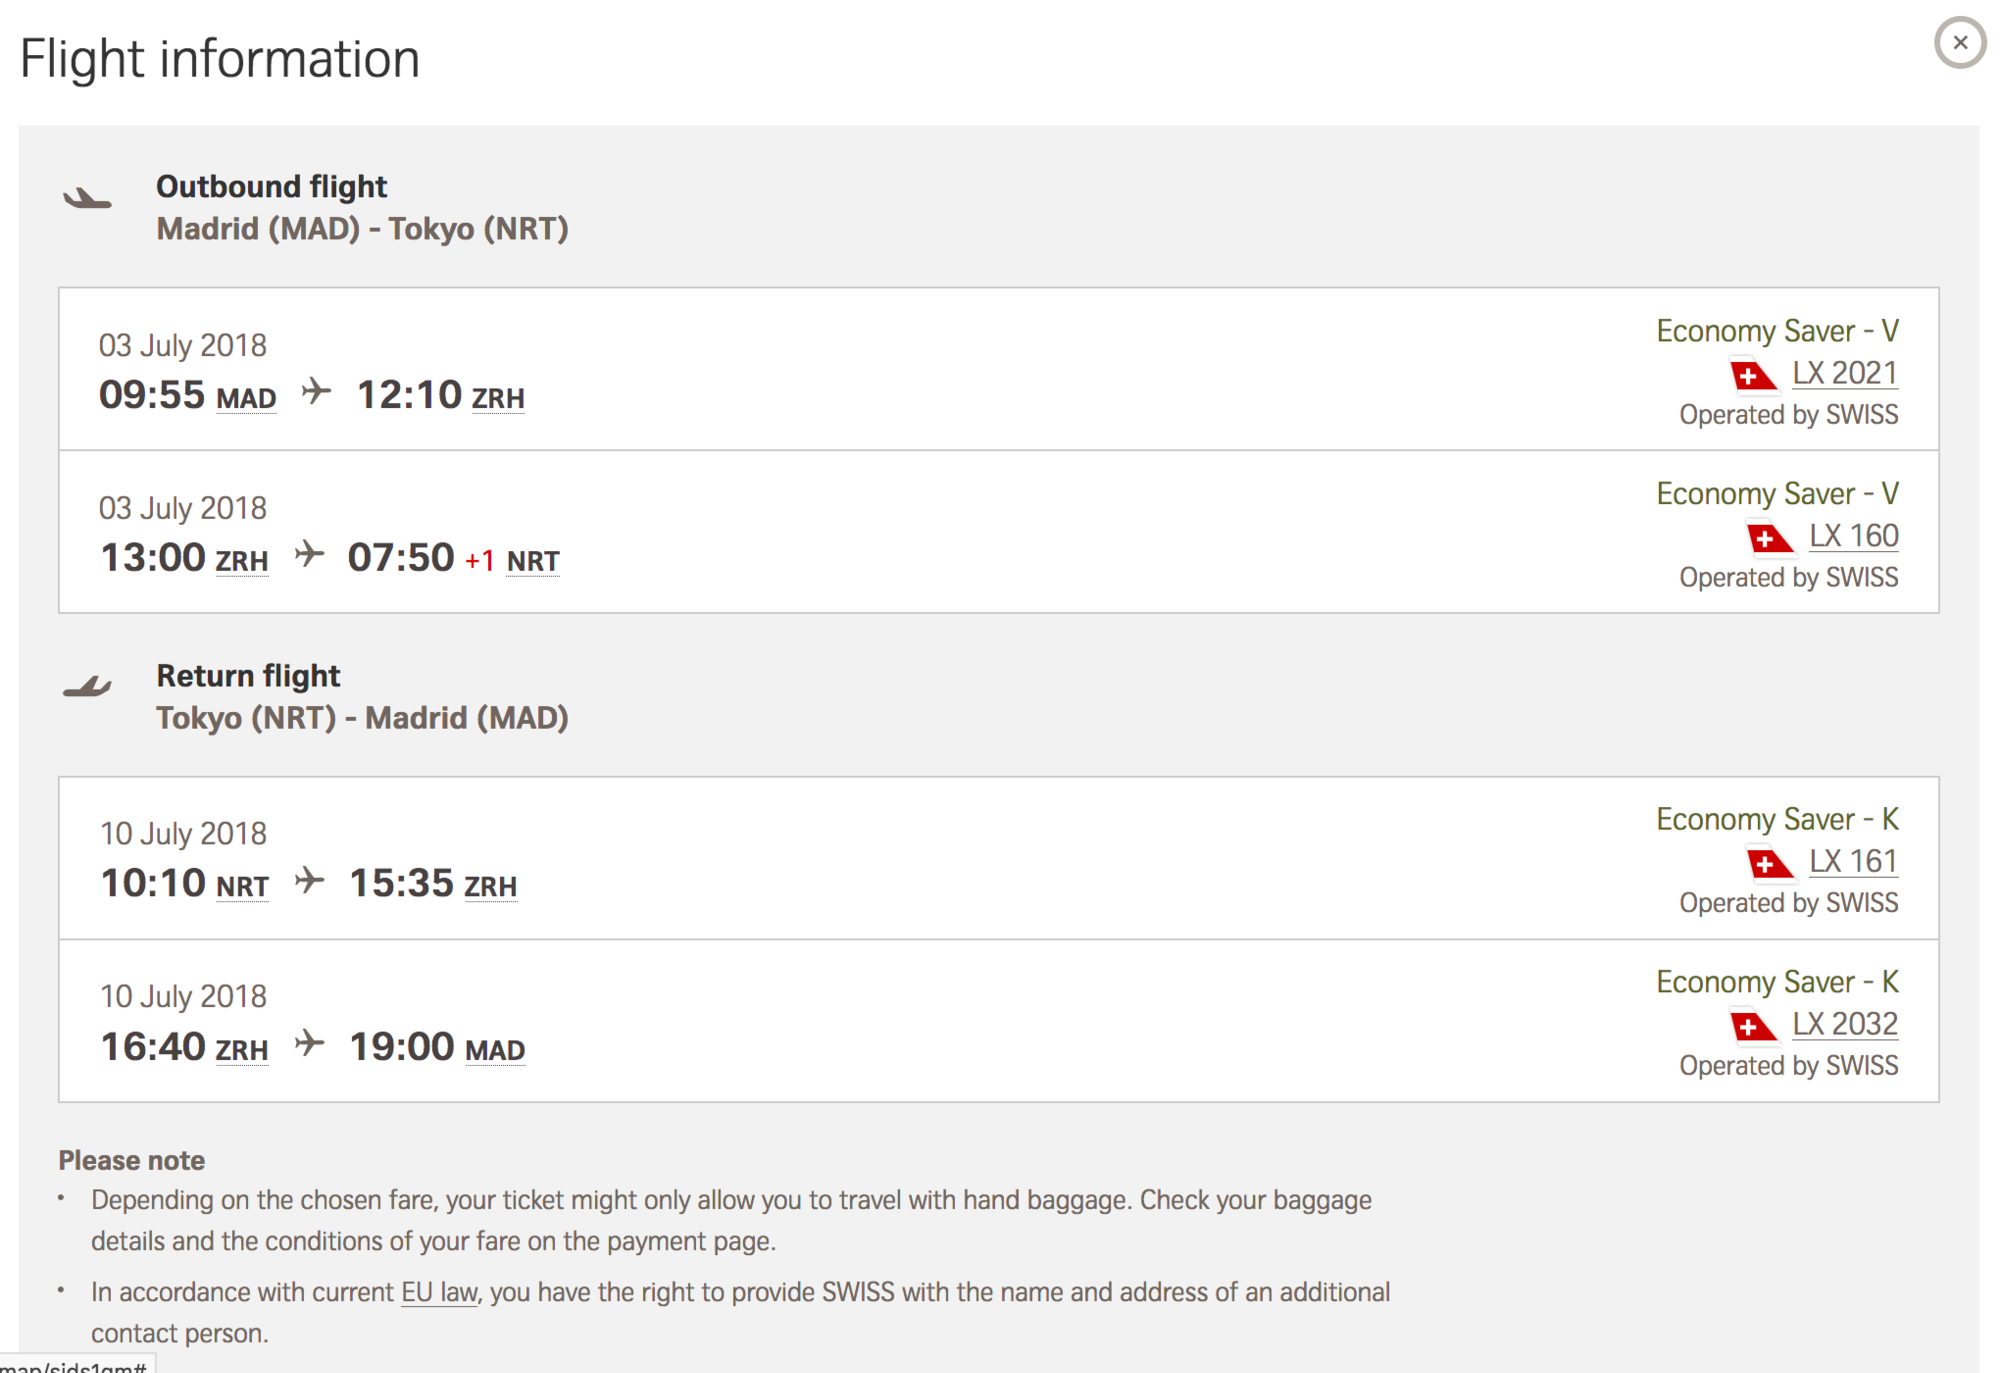Click the ZRH airport code at 16:40 departure

pyautogui.click(x=242, y=1050)
